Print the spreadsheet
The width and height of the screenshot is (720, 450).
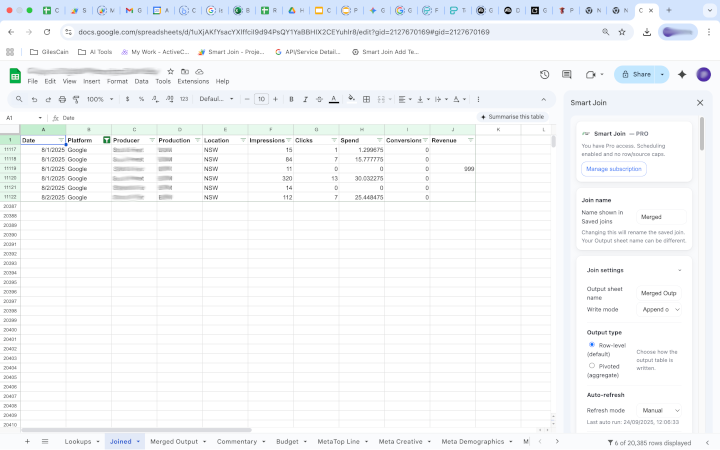[62, 99]
